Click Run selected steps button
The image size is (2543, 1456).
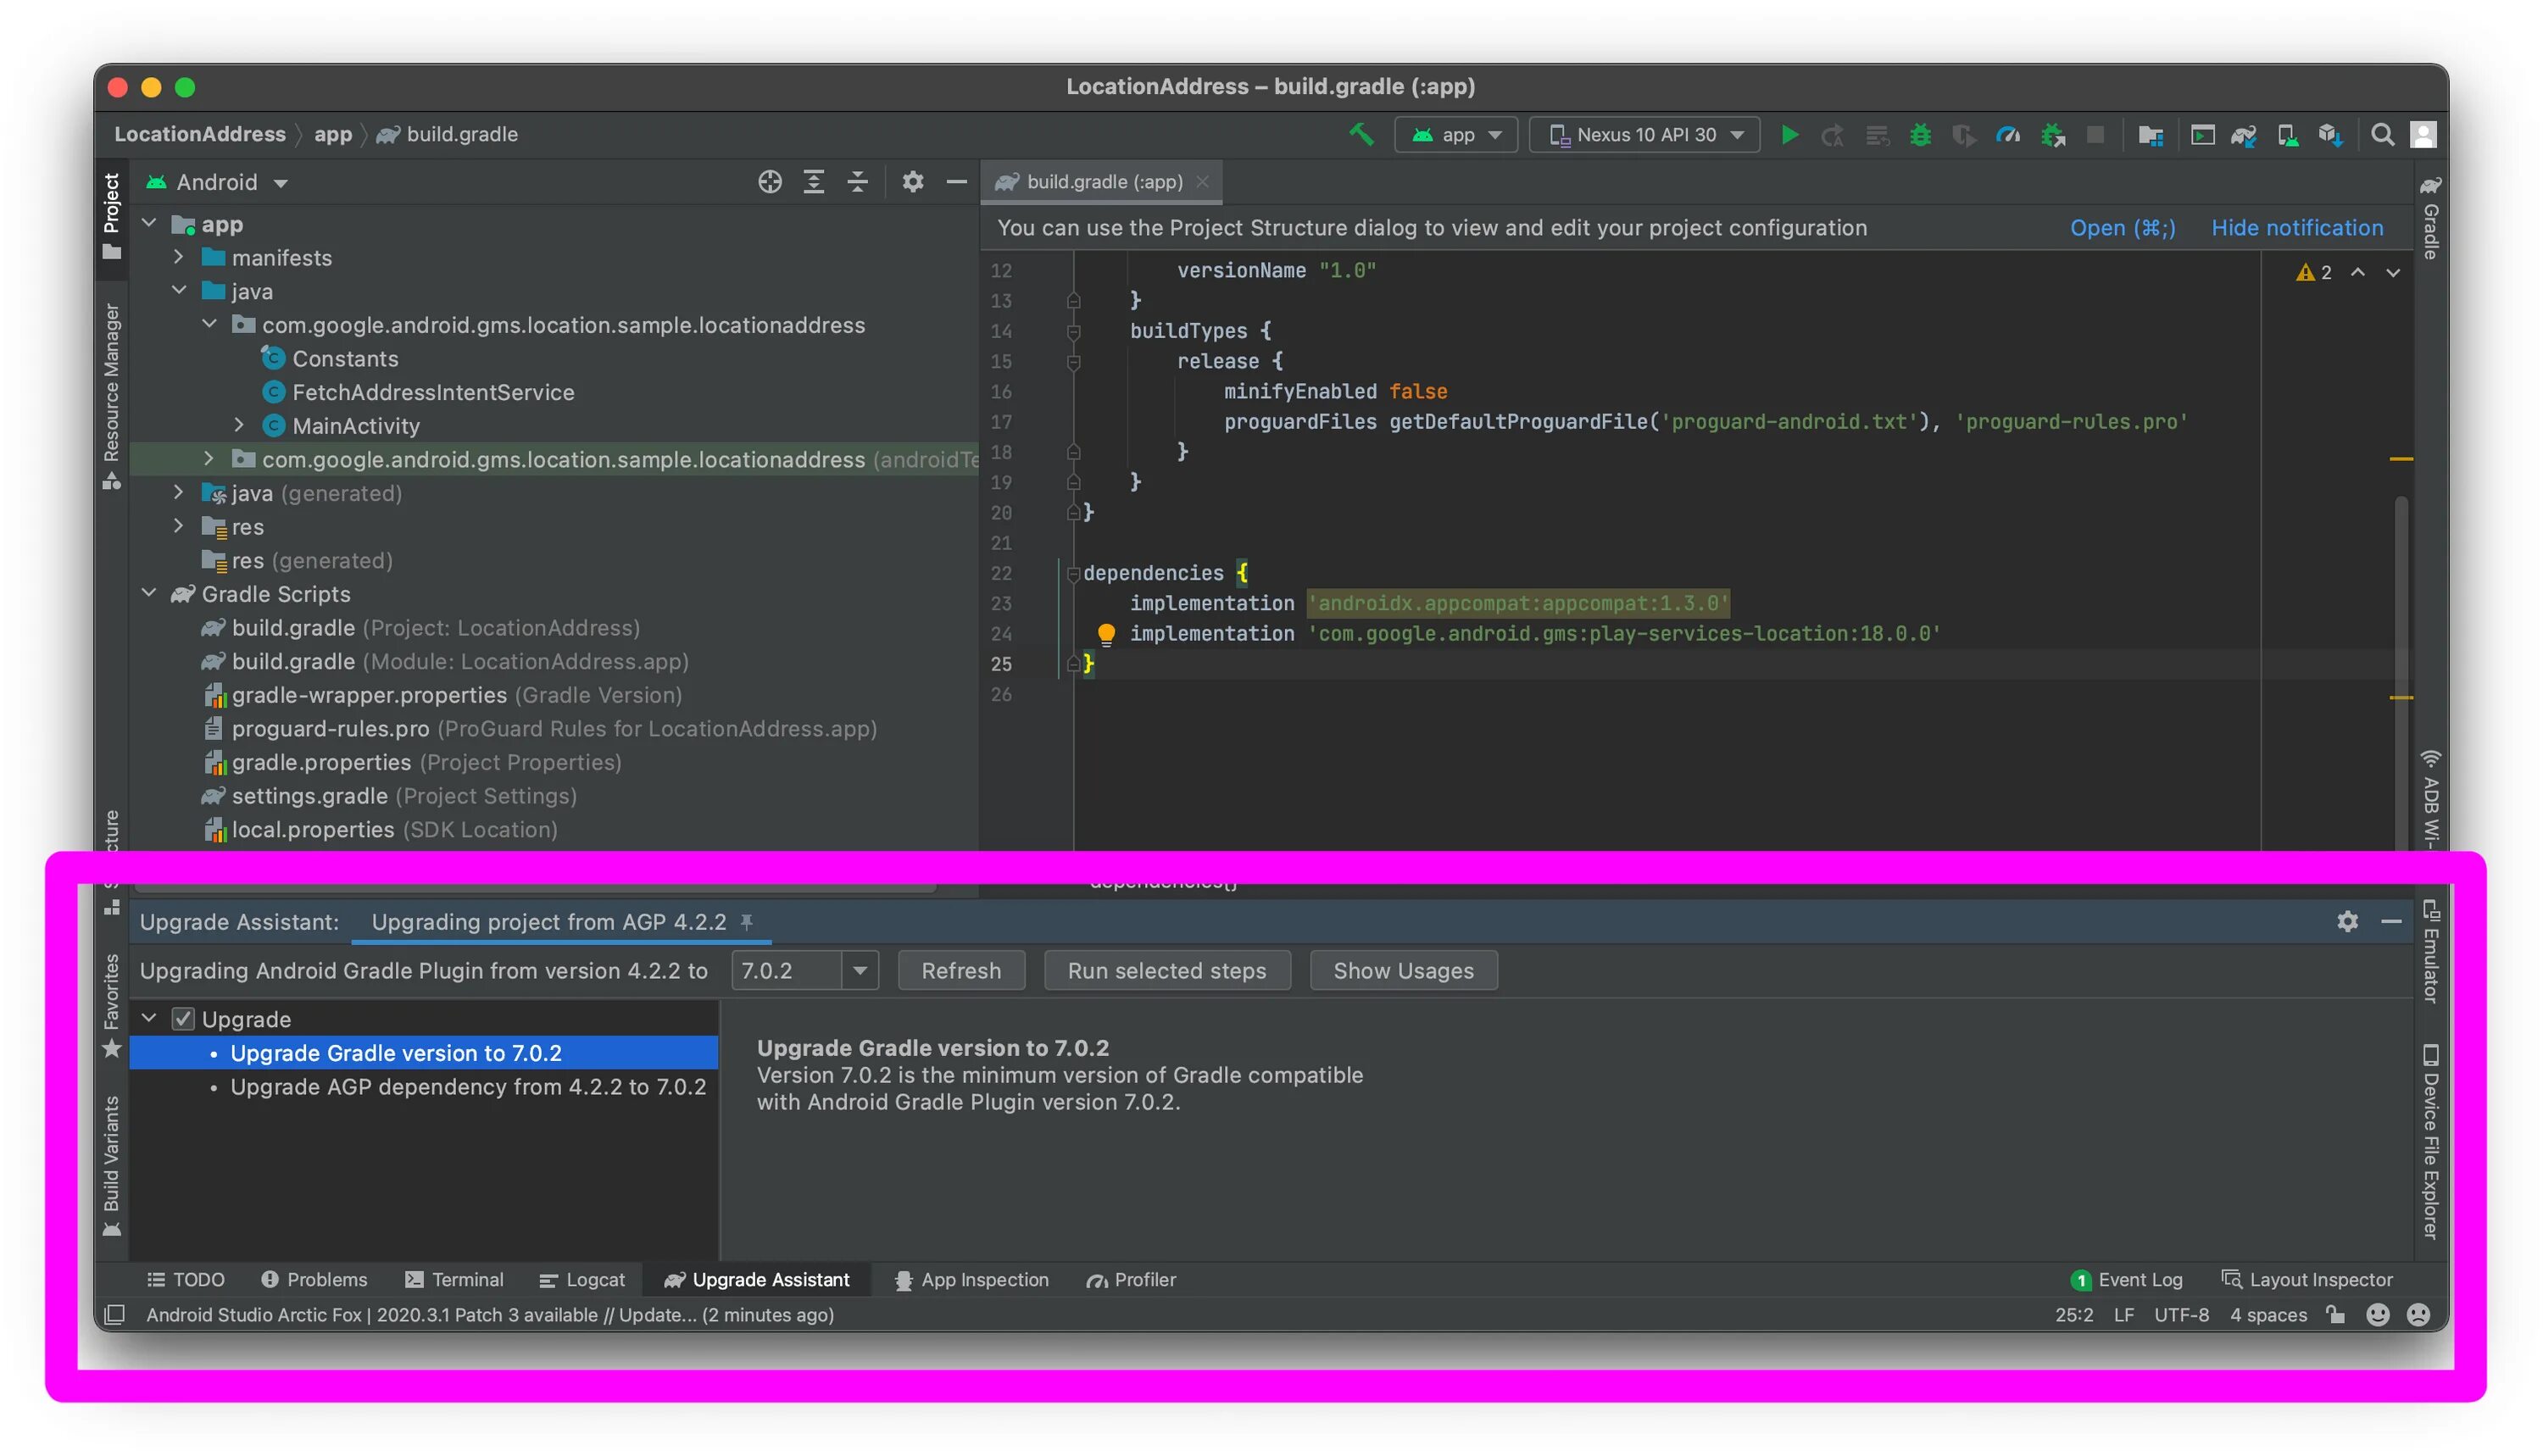1166,970
